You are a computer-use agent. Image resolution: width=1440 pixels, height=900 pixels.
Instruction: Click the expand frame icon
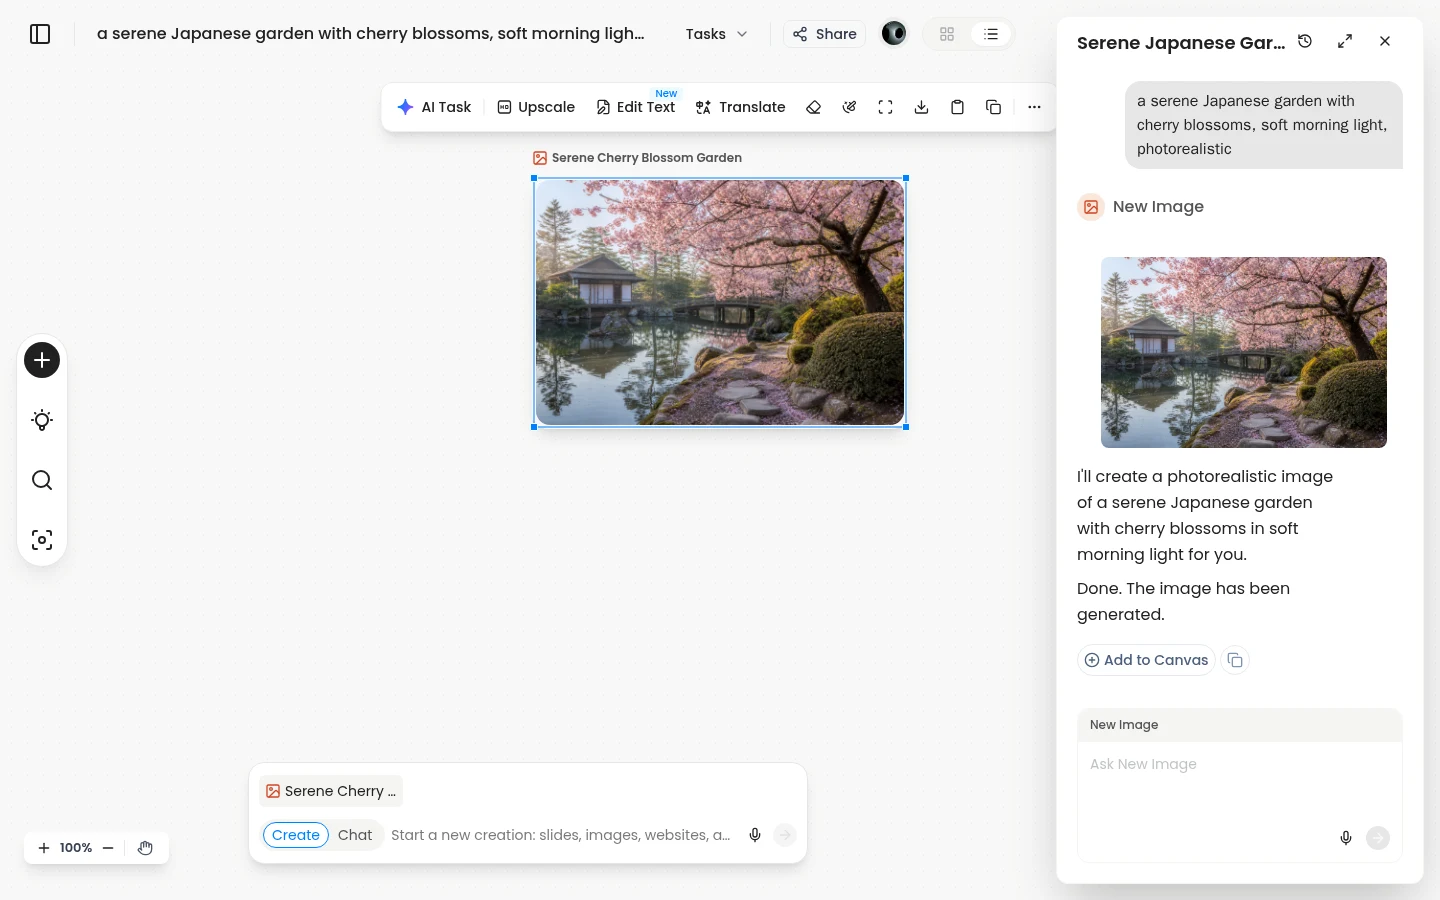point(886,107)
